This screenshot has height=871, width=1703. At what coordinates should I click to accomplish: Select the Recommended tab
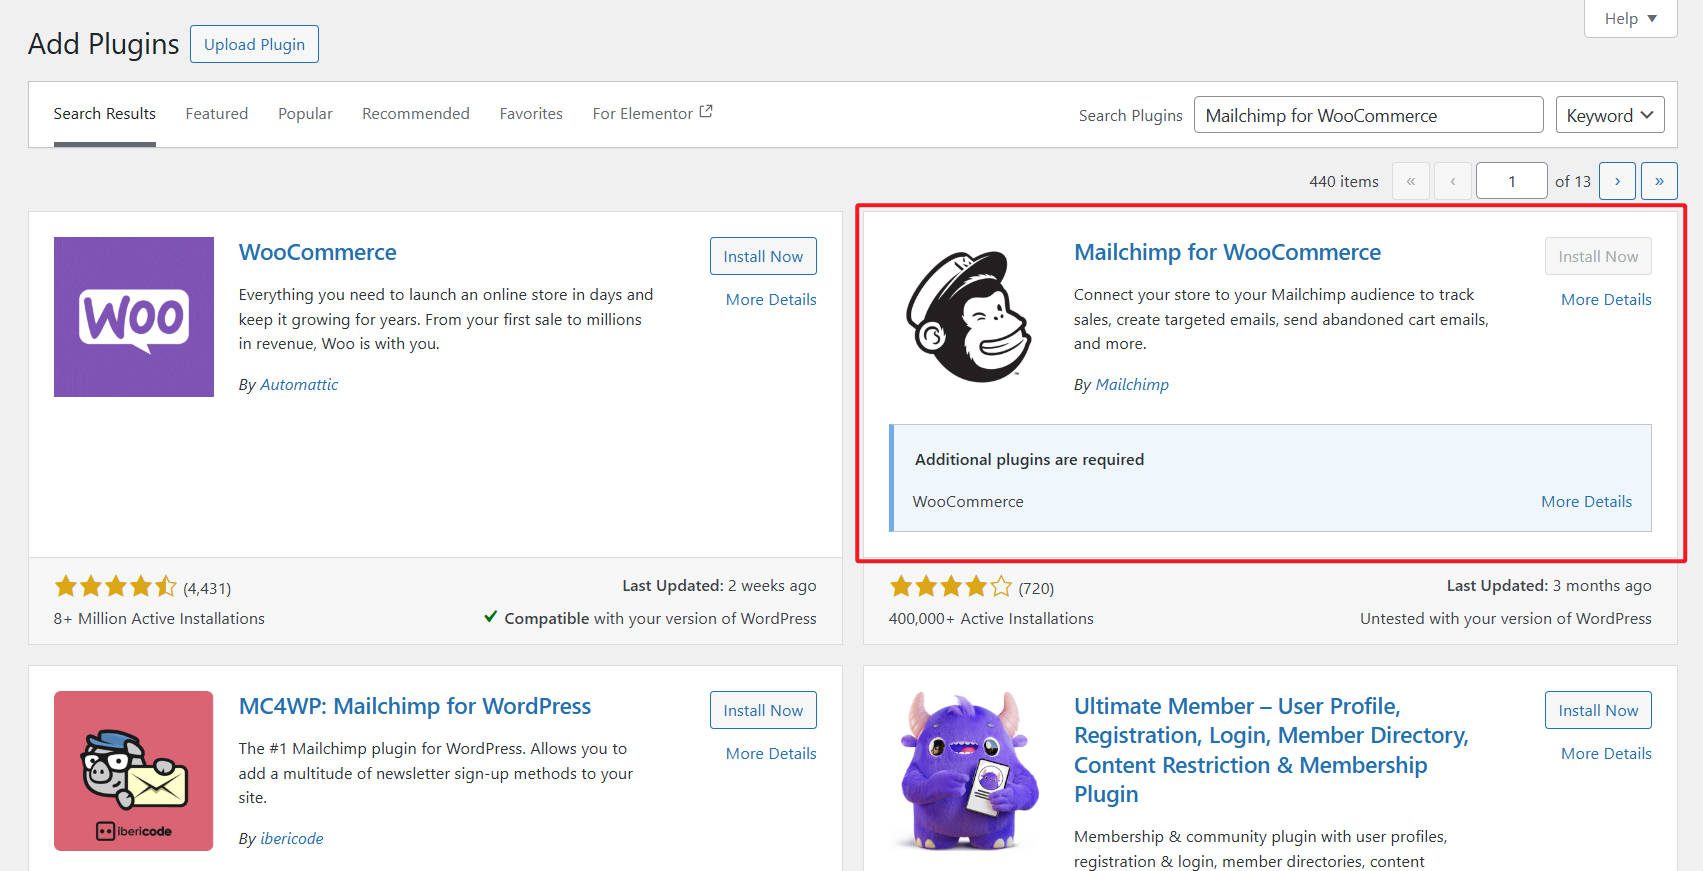tap(415, 114)
